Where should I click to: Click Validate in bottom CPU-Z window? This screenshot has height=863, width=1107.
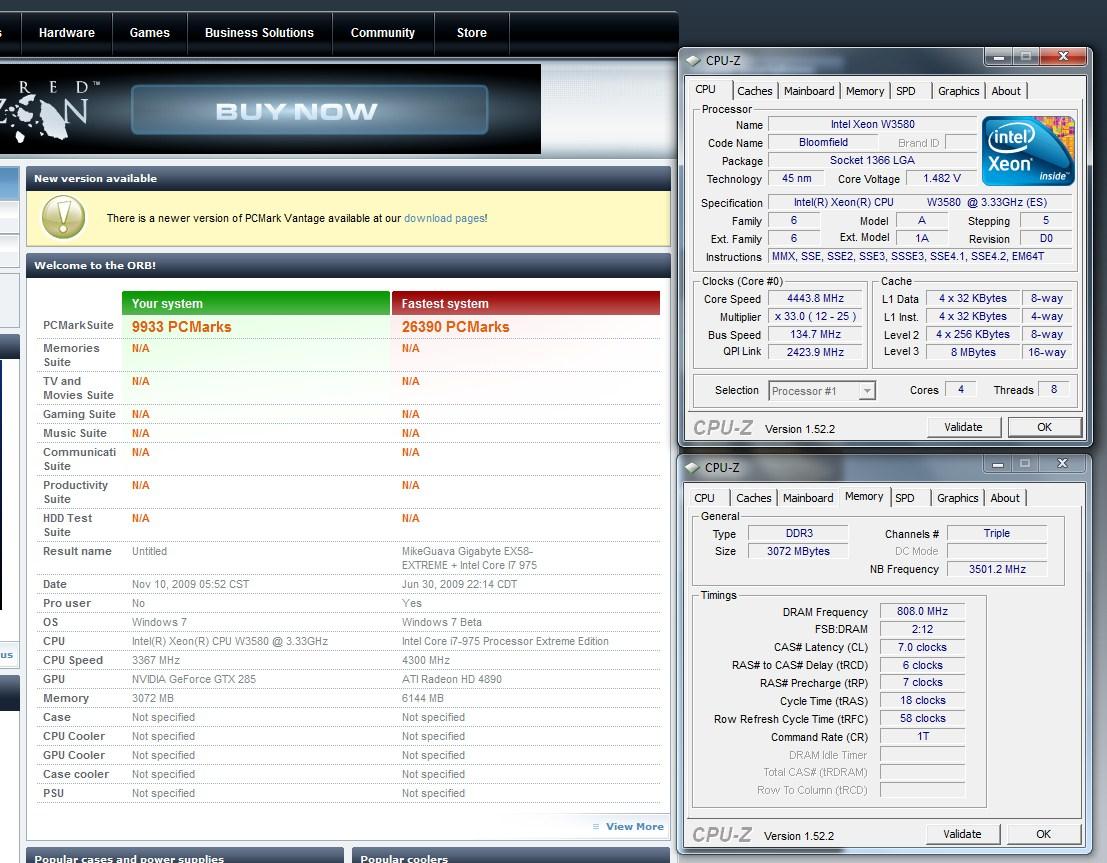point(962,834)
